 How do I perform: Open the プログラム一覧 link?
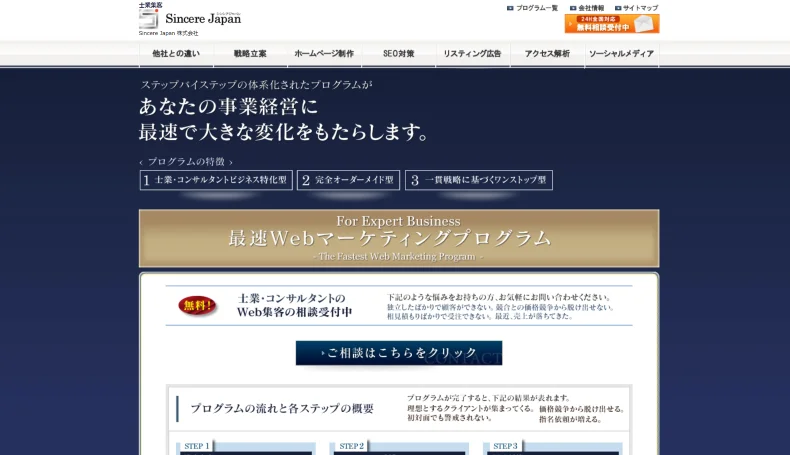(537, 8)
